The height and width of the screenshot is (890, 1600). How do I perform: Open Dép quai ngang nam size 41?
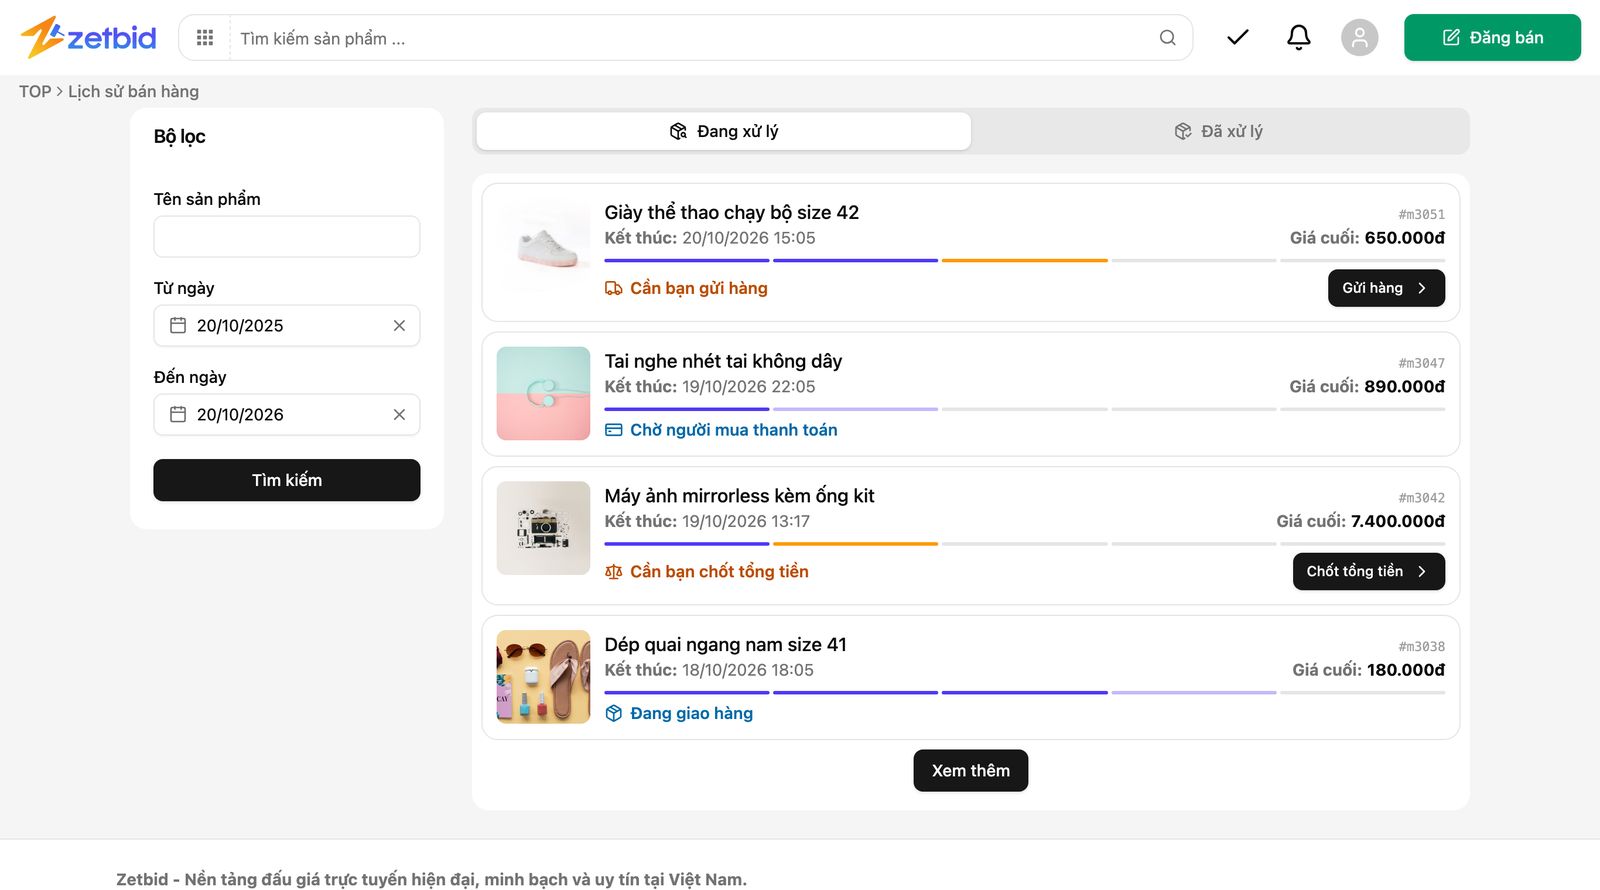[726, 645]
